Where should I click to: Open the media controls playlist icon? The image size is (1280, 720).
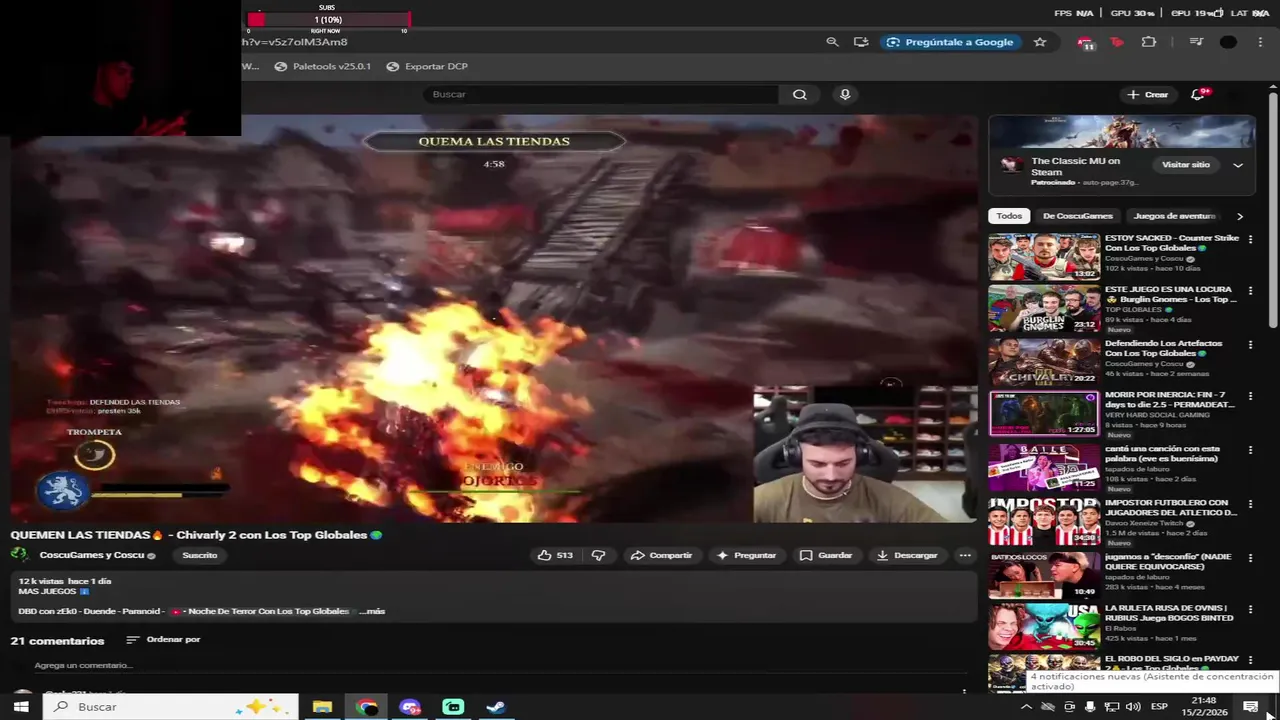click(1196, 42)
